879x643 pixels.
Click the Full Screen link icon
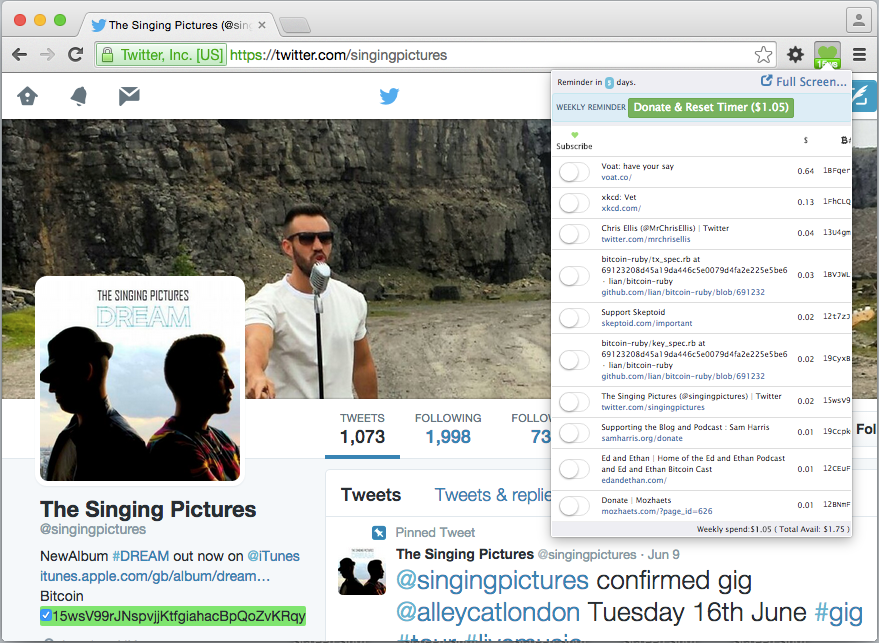tap(766, 81)
